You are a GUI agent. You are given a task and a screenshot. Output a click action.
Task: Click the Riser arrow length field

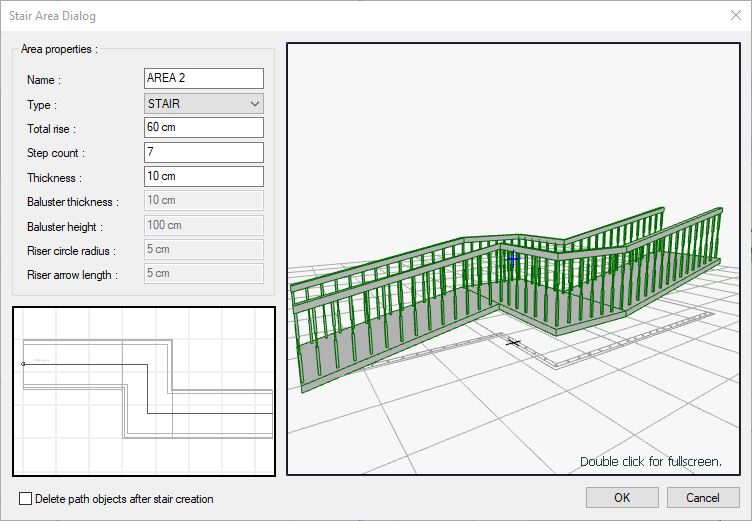[x=204, y=274]
